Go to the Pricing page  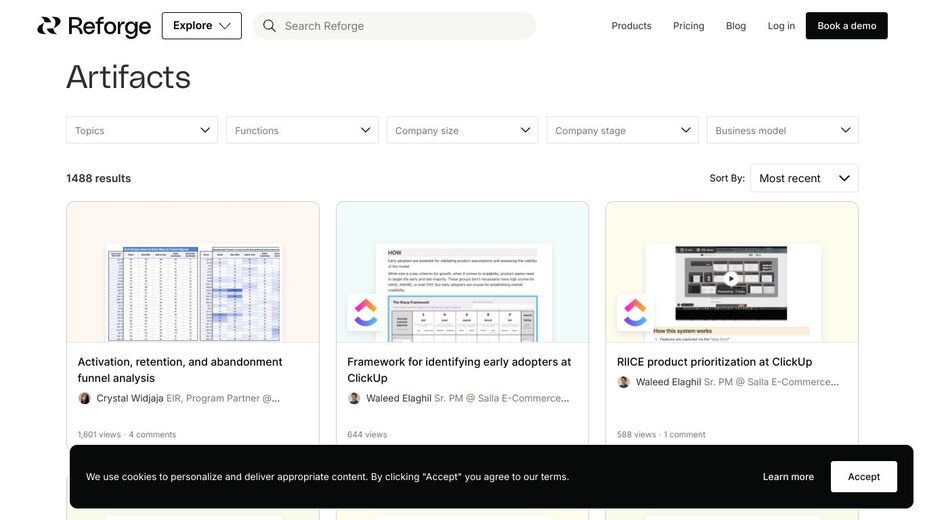688,25
